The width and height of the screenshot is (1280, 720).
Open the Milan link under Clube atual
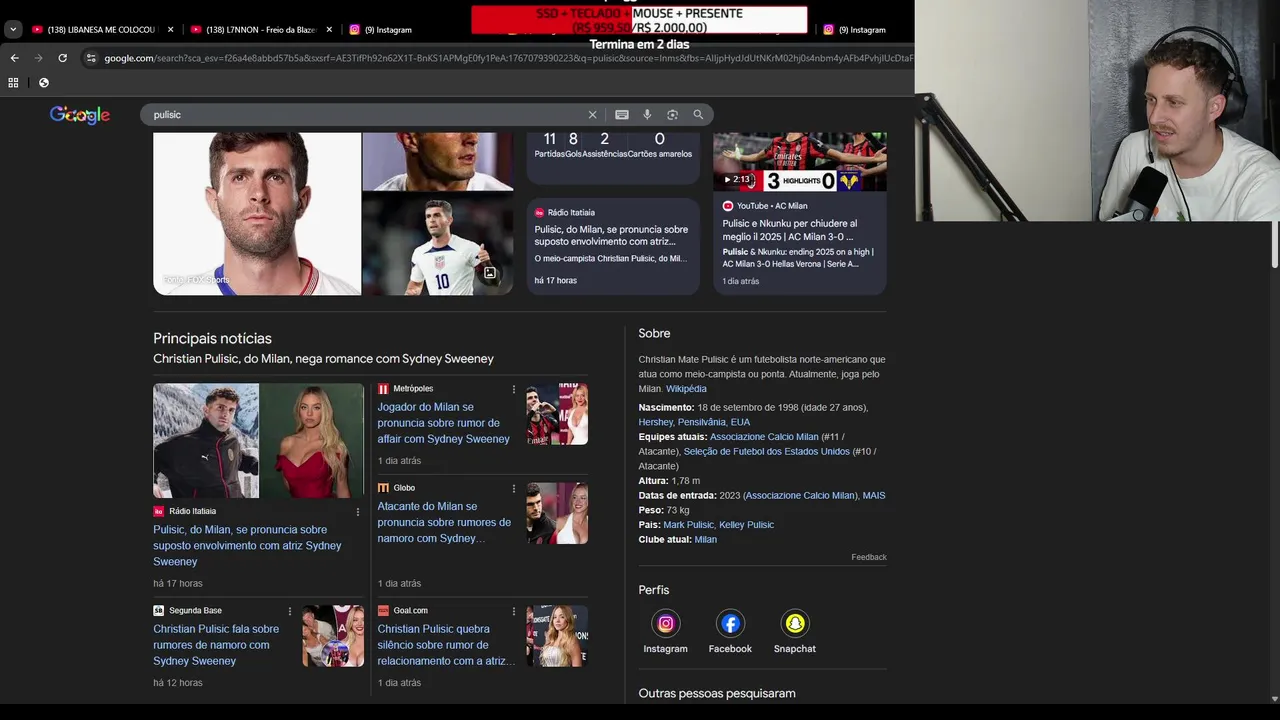706,540
